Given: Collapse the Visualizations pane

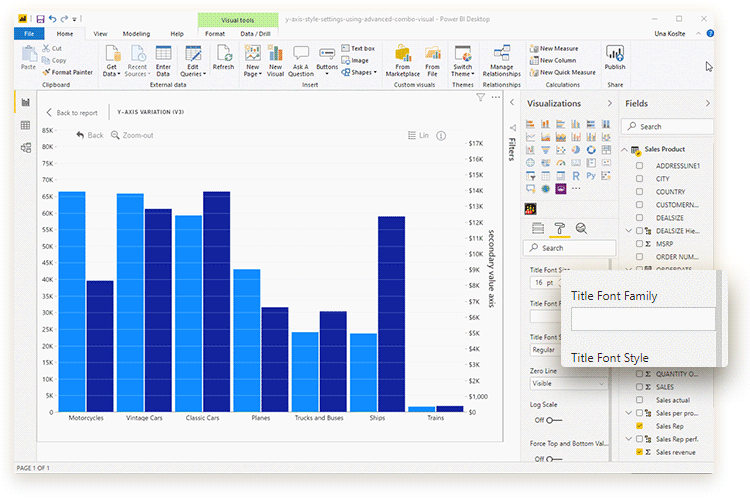Looking at the screenshot, I should (x=609, y=103).
